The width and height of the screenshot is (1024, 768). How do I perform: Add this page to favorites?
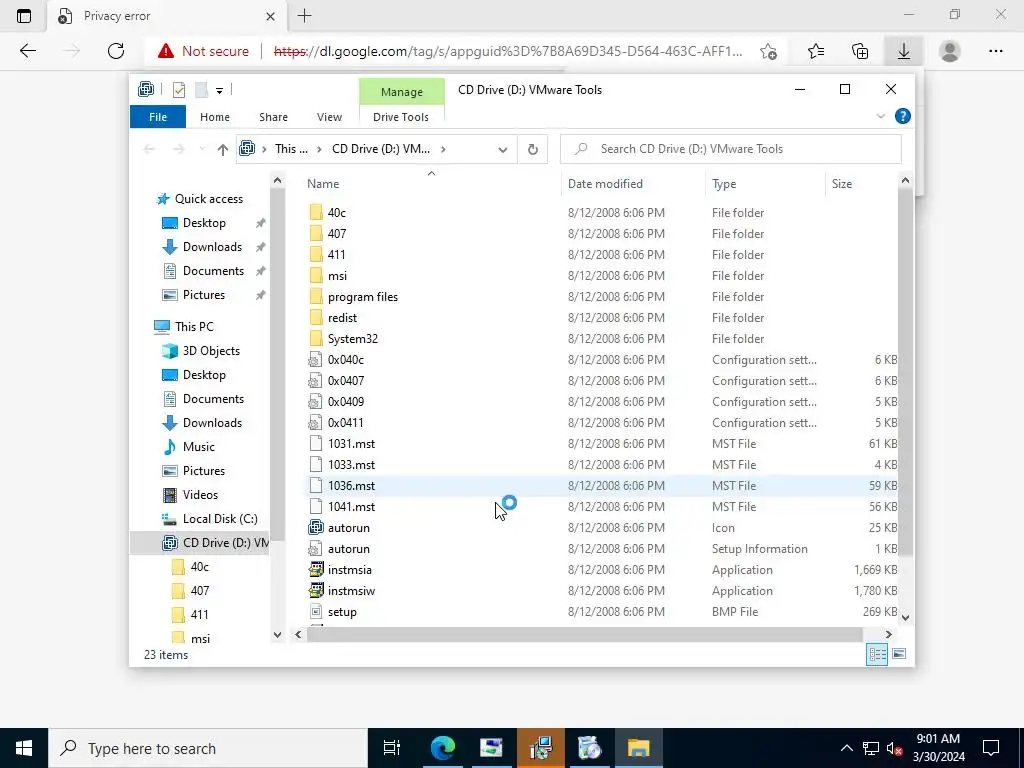click(769, 51)
